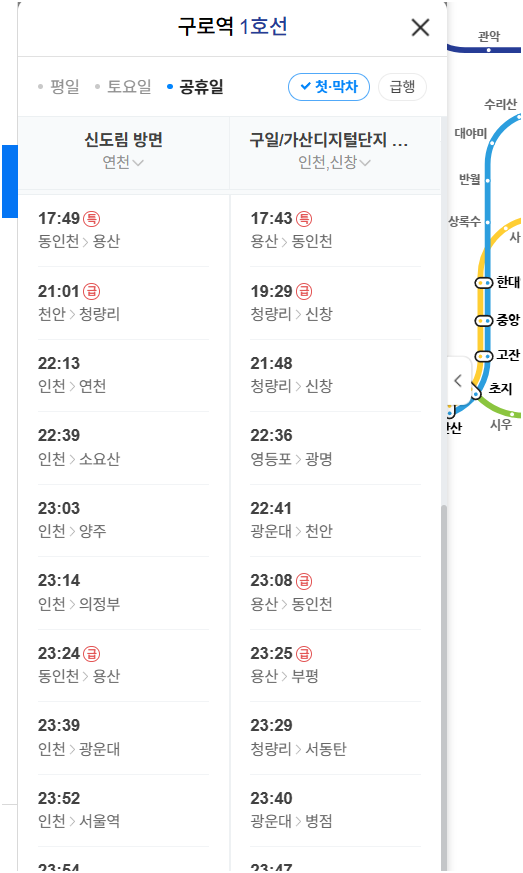Toggle the 첫·막차 filter
Image resolution: width=523 pixels, height=873 pixels.
[329, 87]
